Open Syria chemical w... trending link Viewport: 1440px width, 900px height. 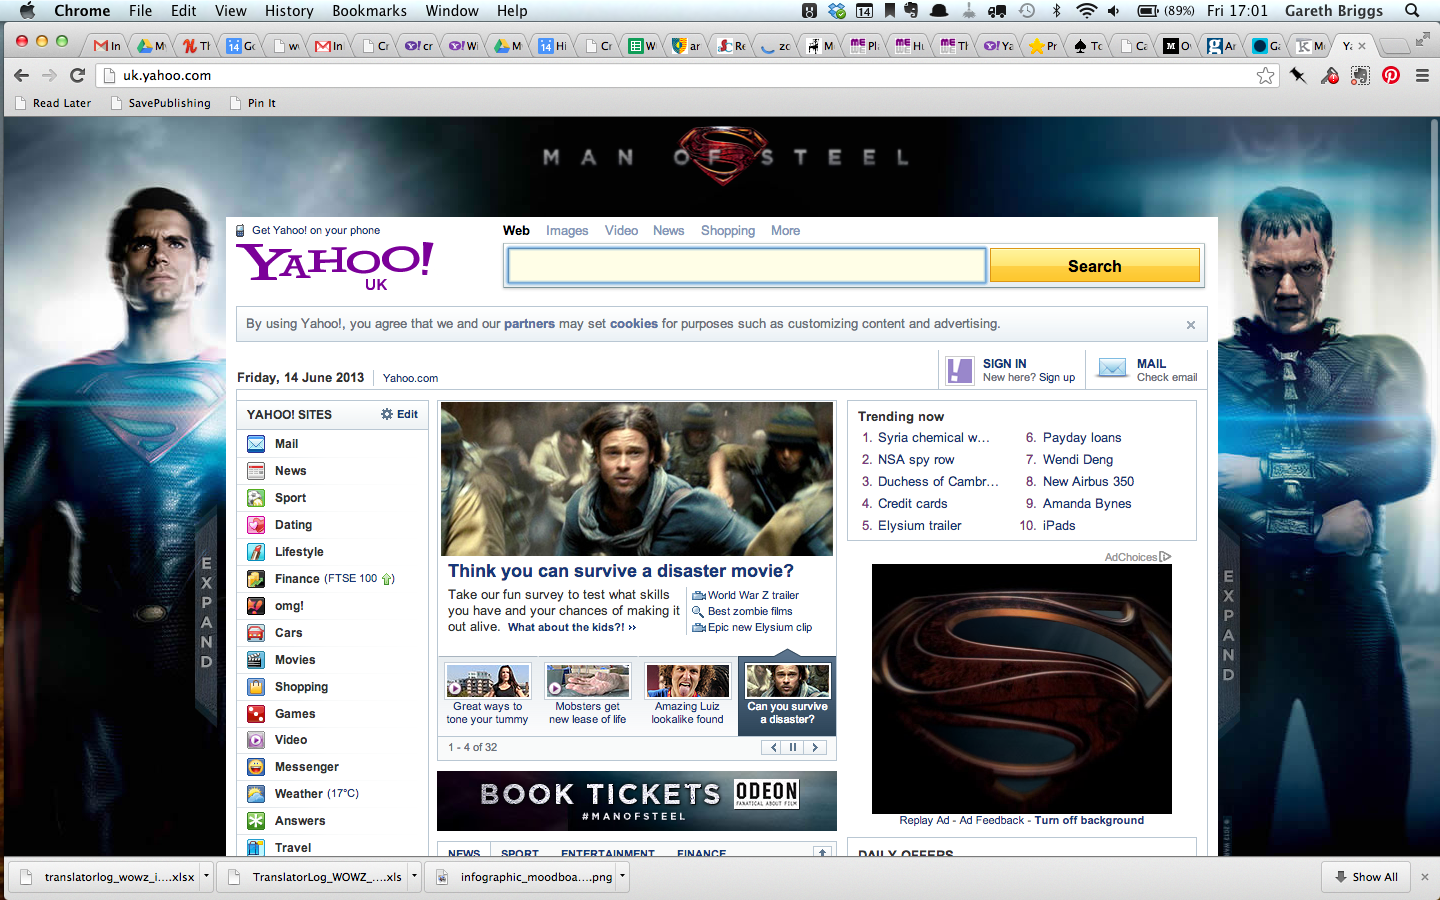pos(933,438)
